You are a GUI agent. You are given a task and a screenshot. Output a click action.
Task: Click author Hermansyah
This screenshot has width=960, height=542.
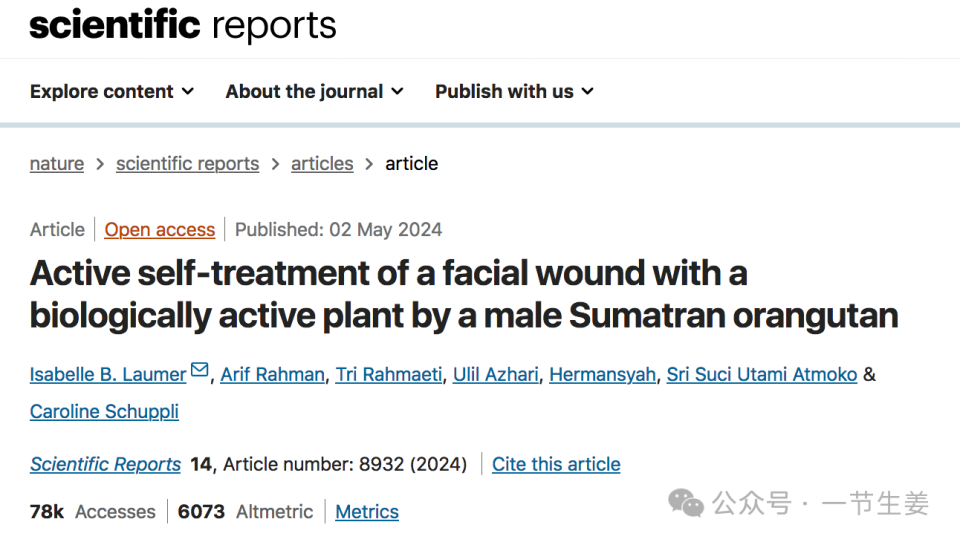pyautogui.click(x=603, y=375)
